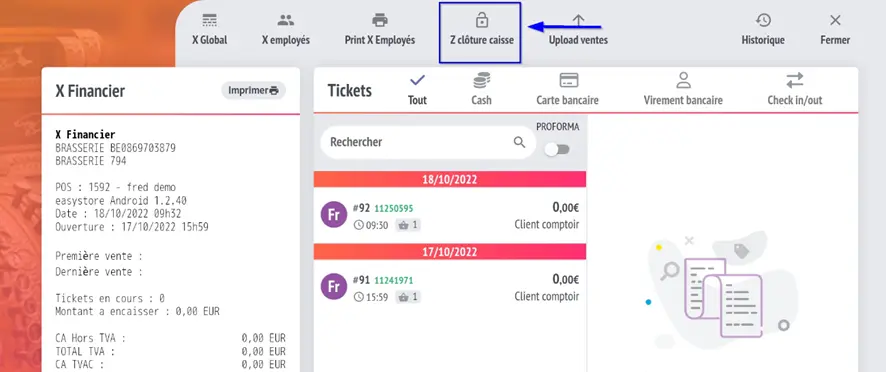
Task: Open the X Global report
Action: (x=209, y=30)
